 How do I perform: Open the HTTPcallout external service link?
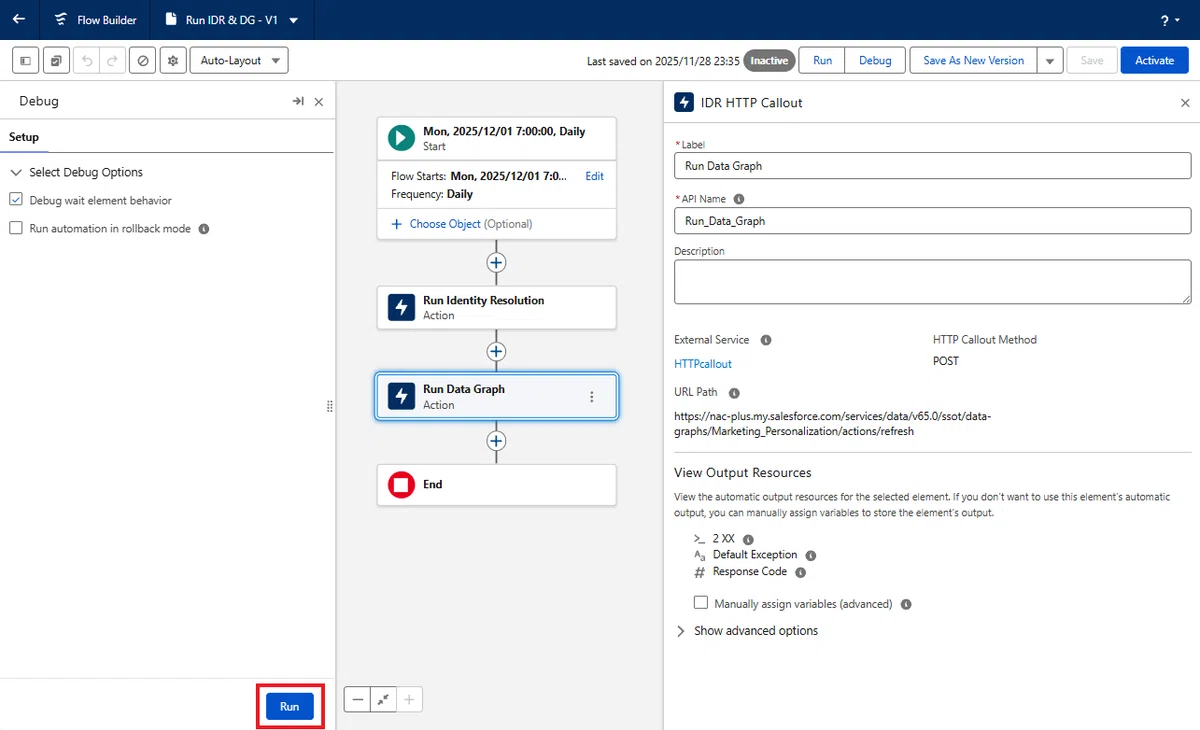(x=703, y=364)
